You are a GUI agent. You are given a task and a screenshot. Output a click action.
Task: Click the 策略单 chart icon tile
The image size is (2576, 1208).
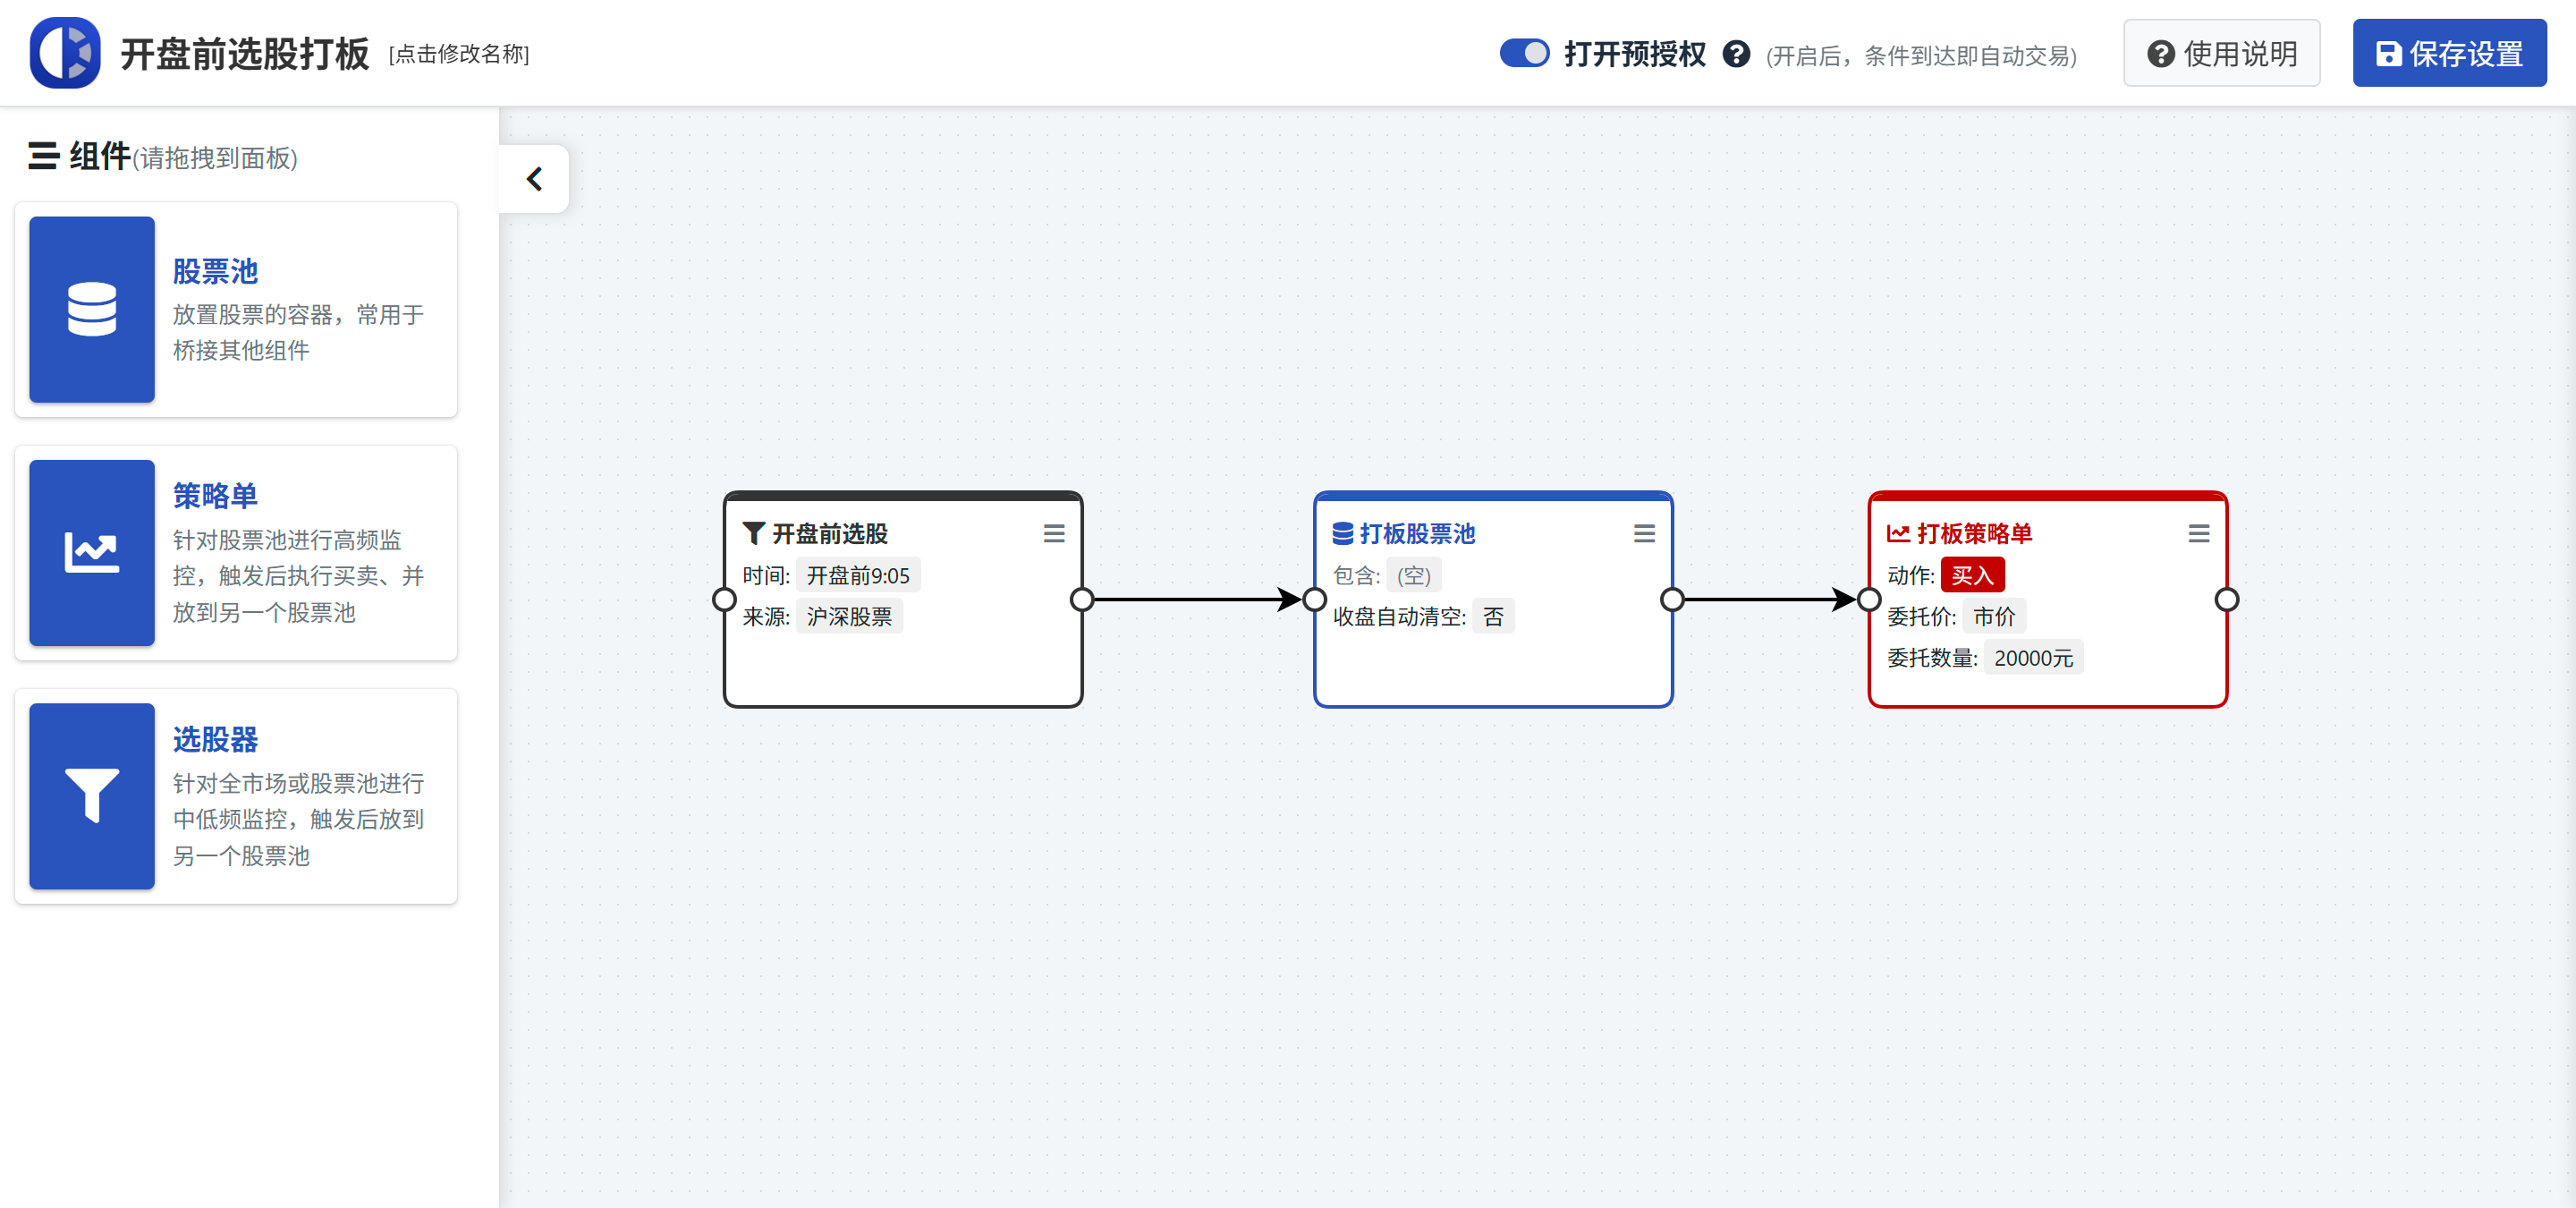click(x=92, y=552)
